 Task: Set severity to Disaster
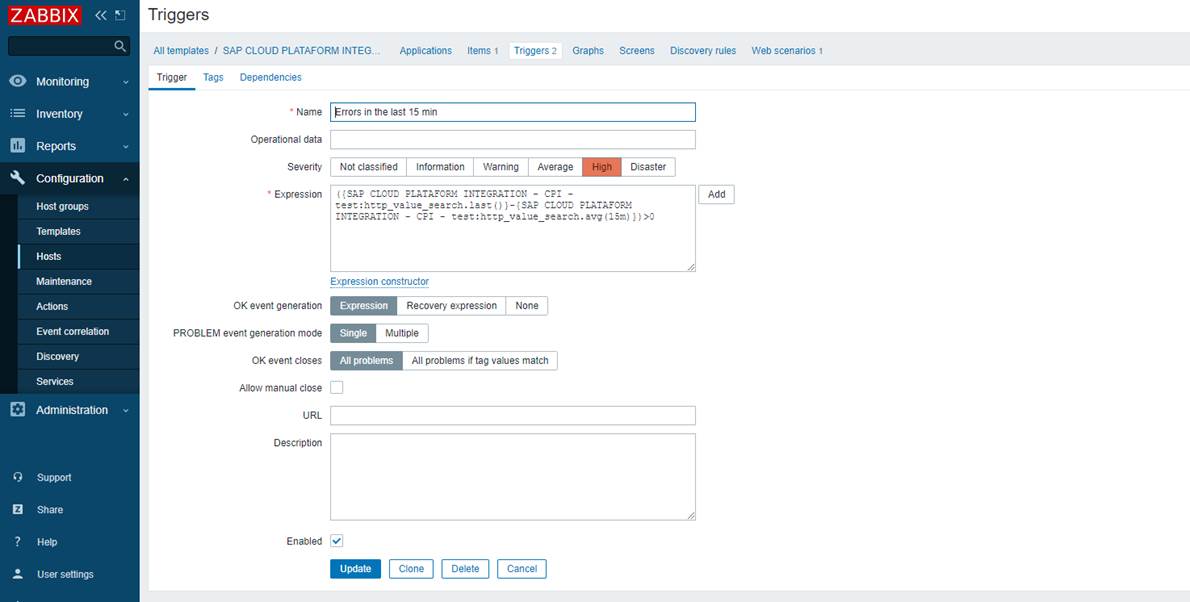[x=648, y=167]
